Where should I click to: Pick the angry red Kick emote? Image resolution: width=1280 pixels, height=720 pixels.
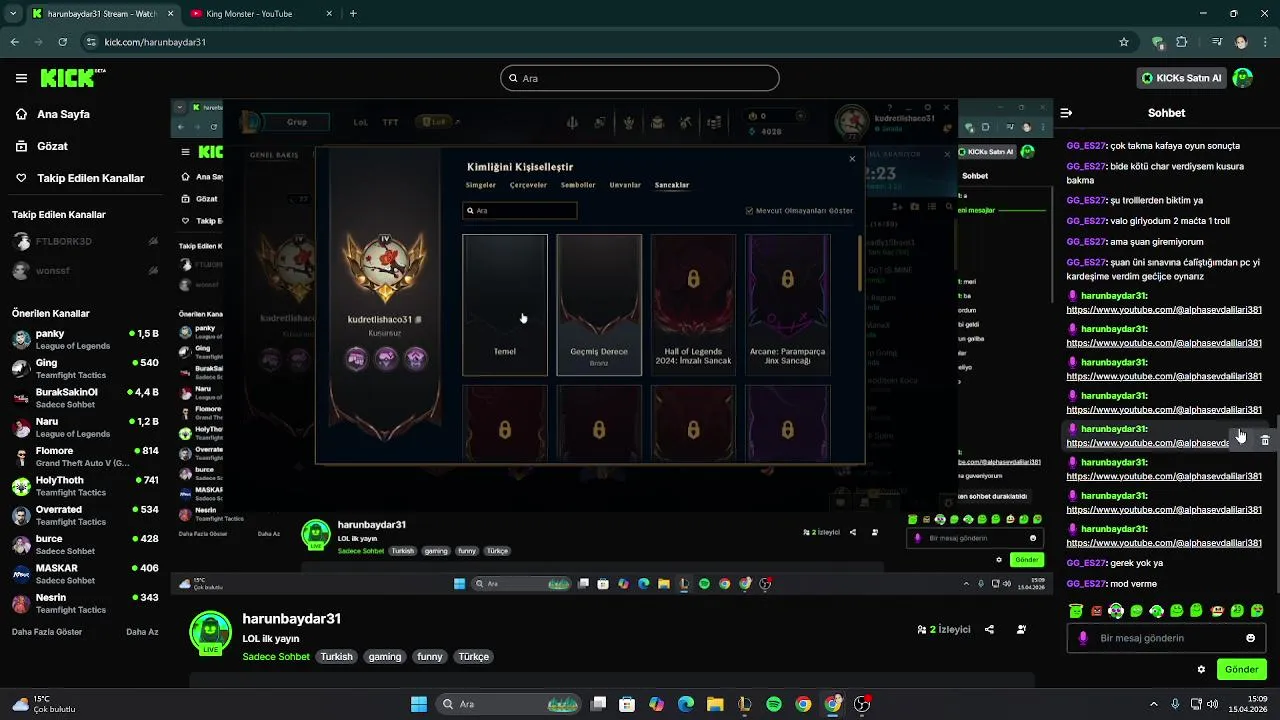click(1096, 610)
